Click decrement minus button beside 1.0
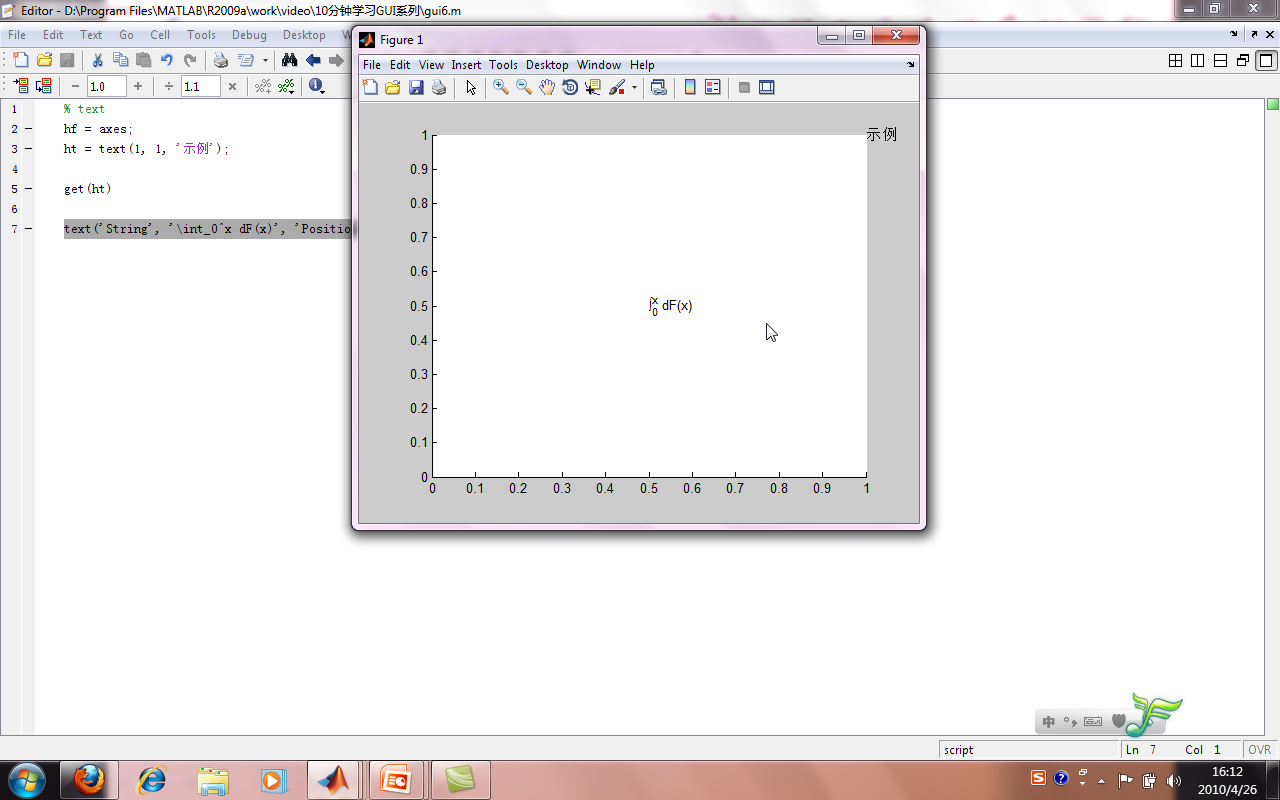This screenshot has width=1280, height=800. pos(75,87)
